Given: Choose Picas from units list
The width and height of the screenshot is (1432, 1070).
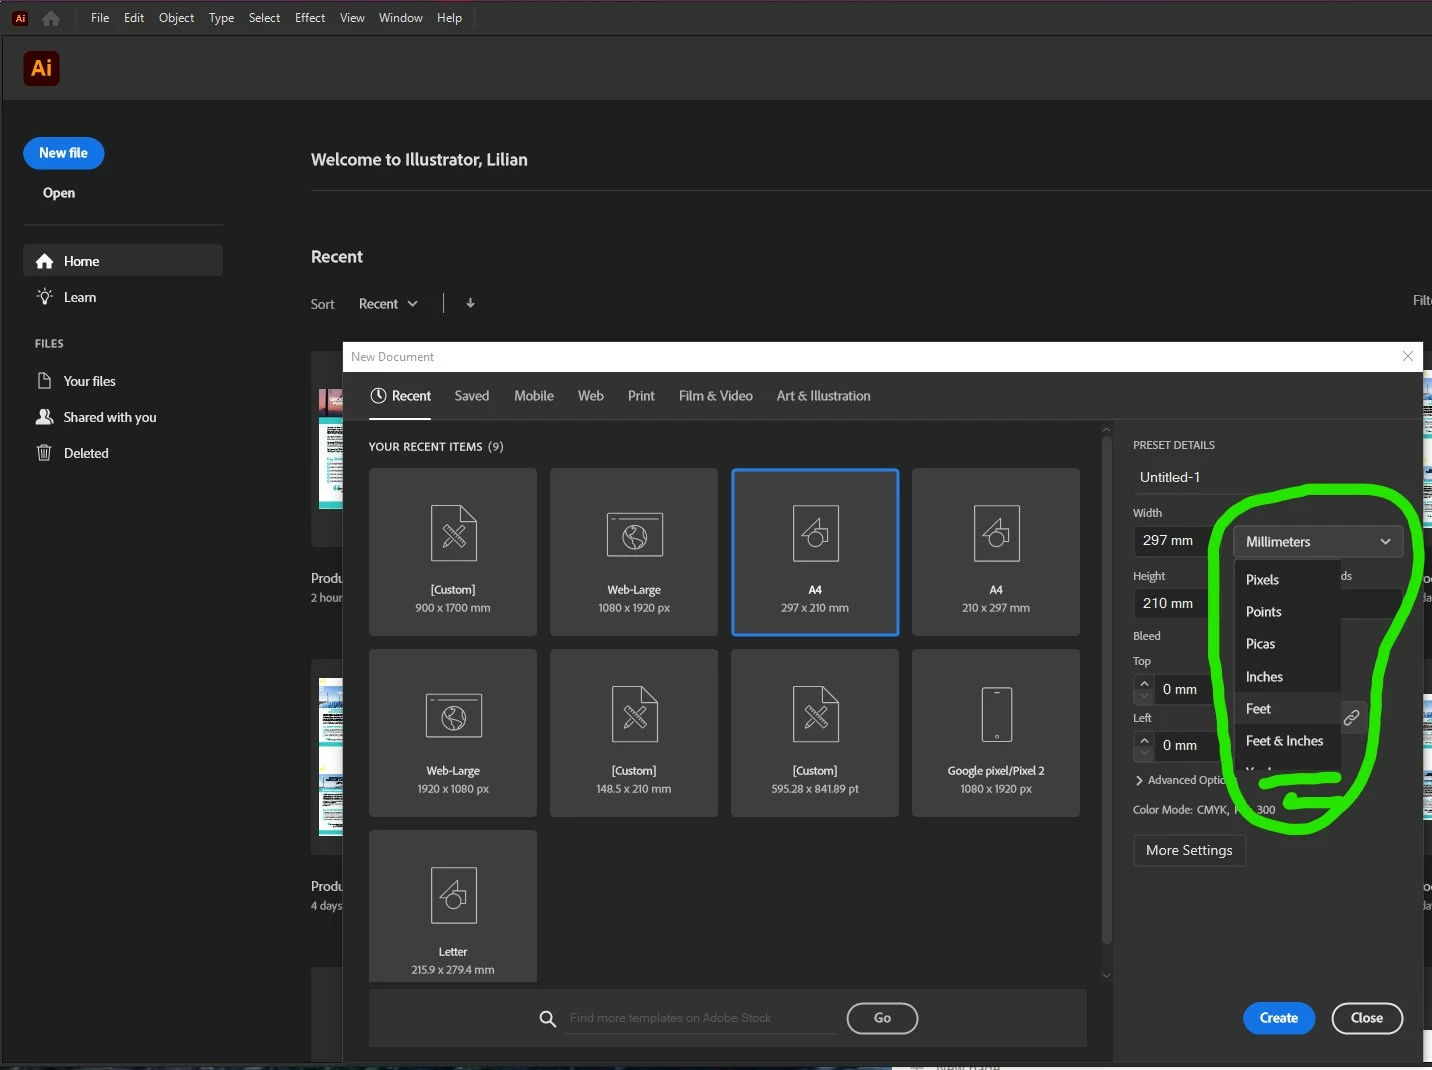Looking at the screenshot, I should [1288, 644].
